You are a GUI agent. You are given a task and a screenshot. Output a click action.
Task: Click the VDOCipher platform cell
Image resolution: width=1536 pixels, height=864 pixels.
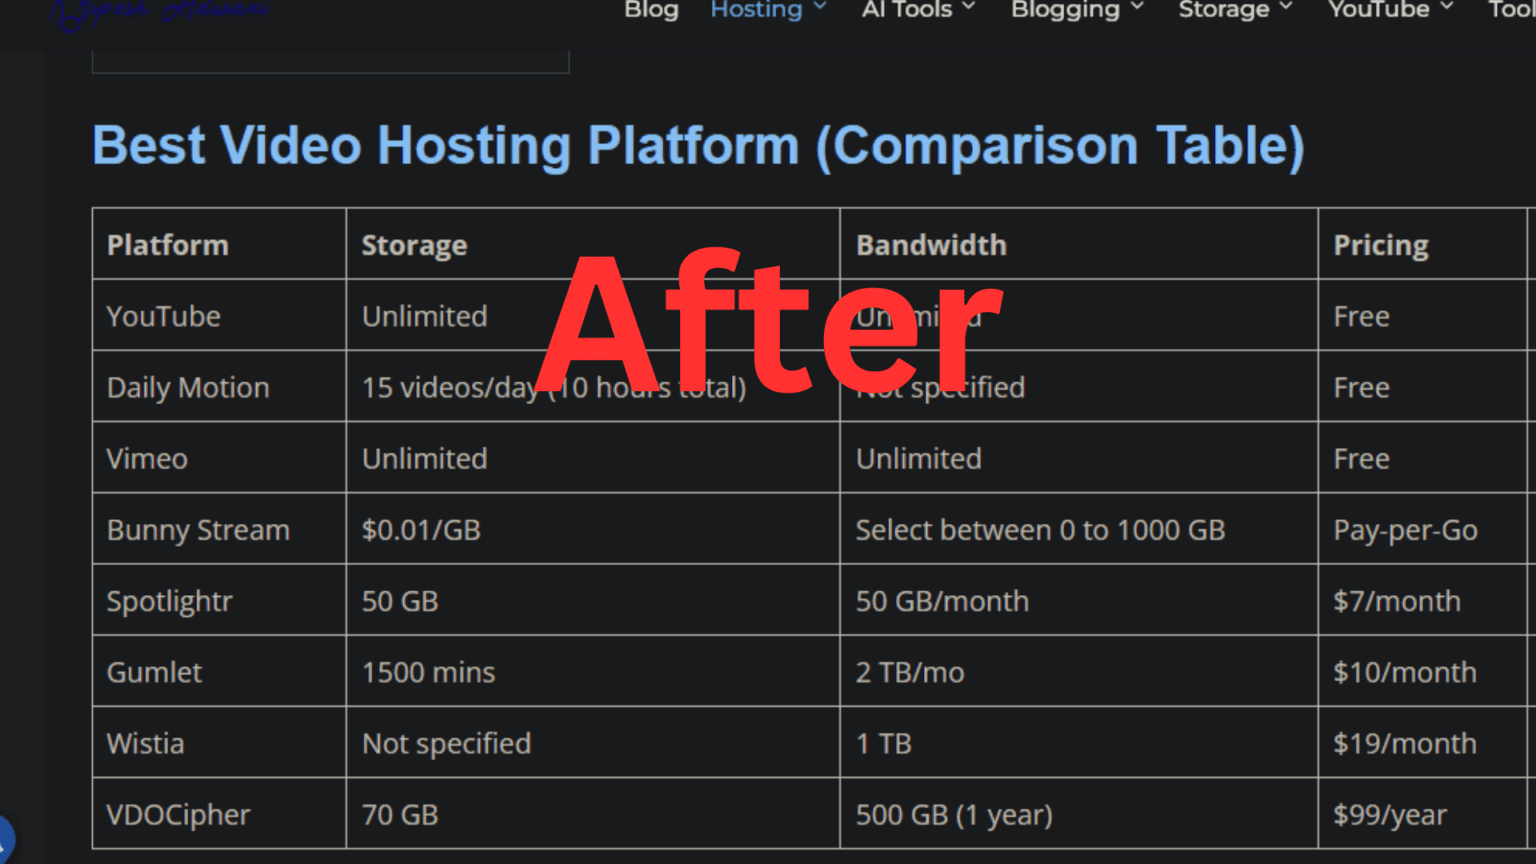219,814
